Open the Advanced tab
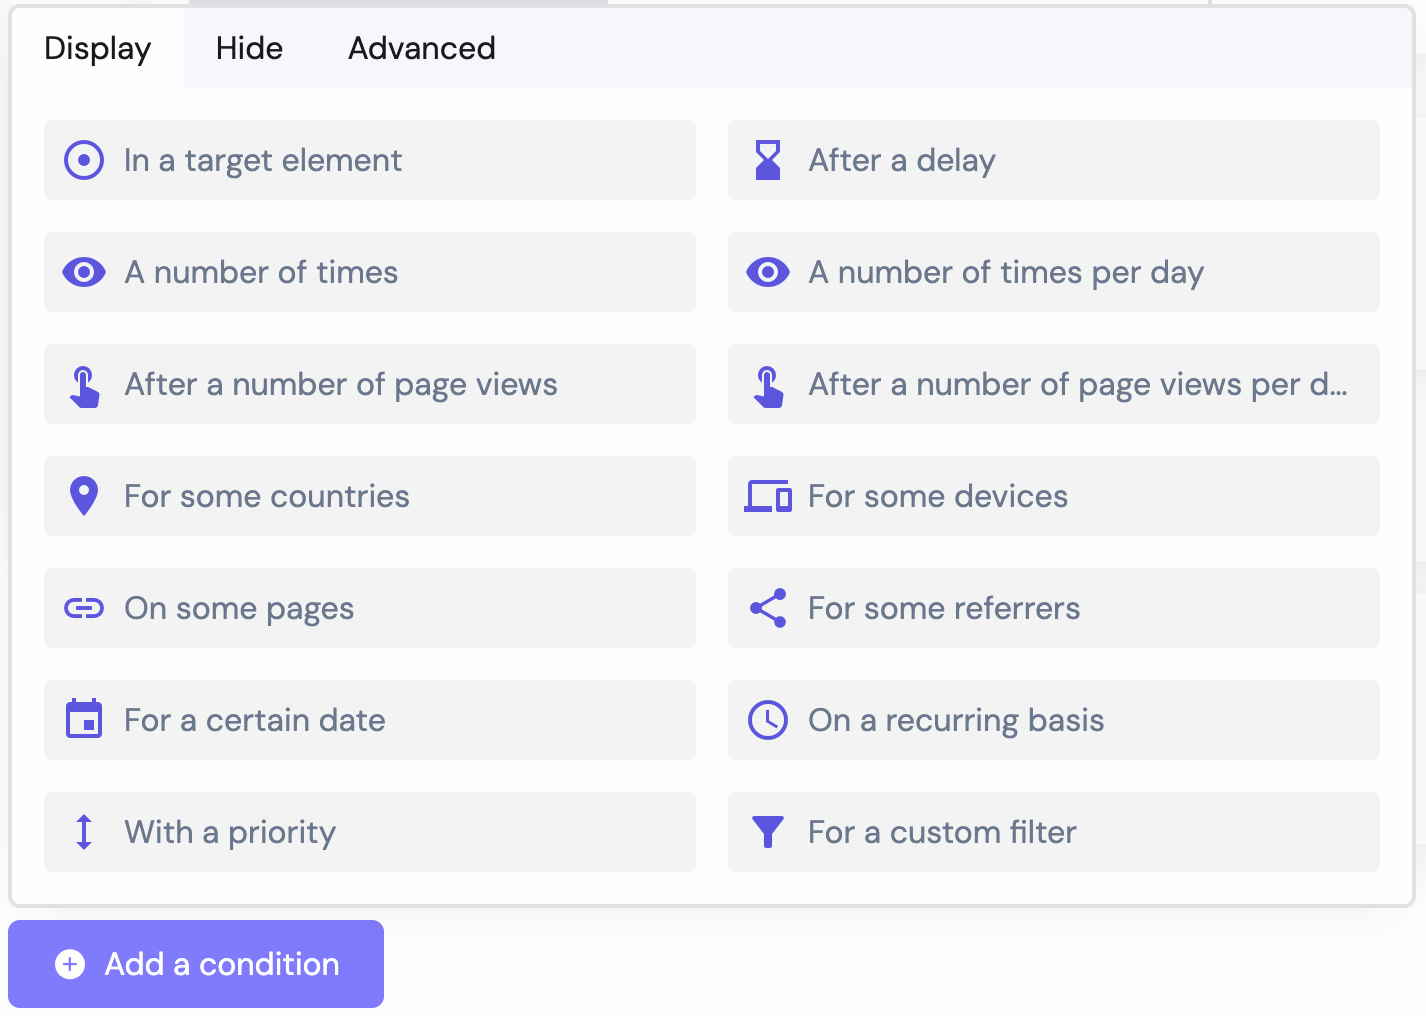 (x=422, y=48)
